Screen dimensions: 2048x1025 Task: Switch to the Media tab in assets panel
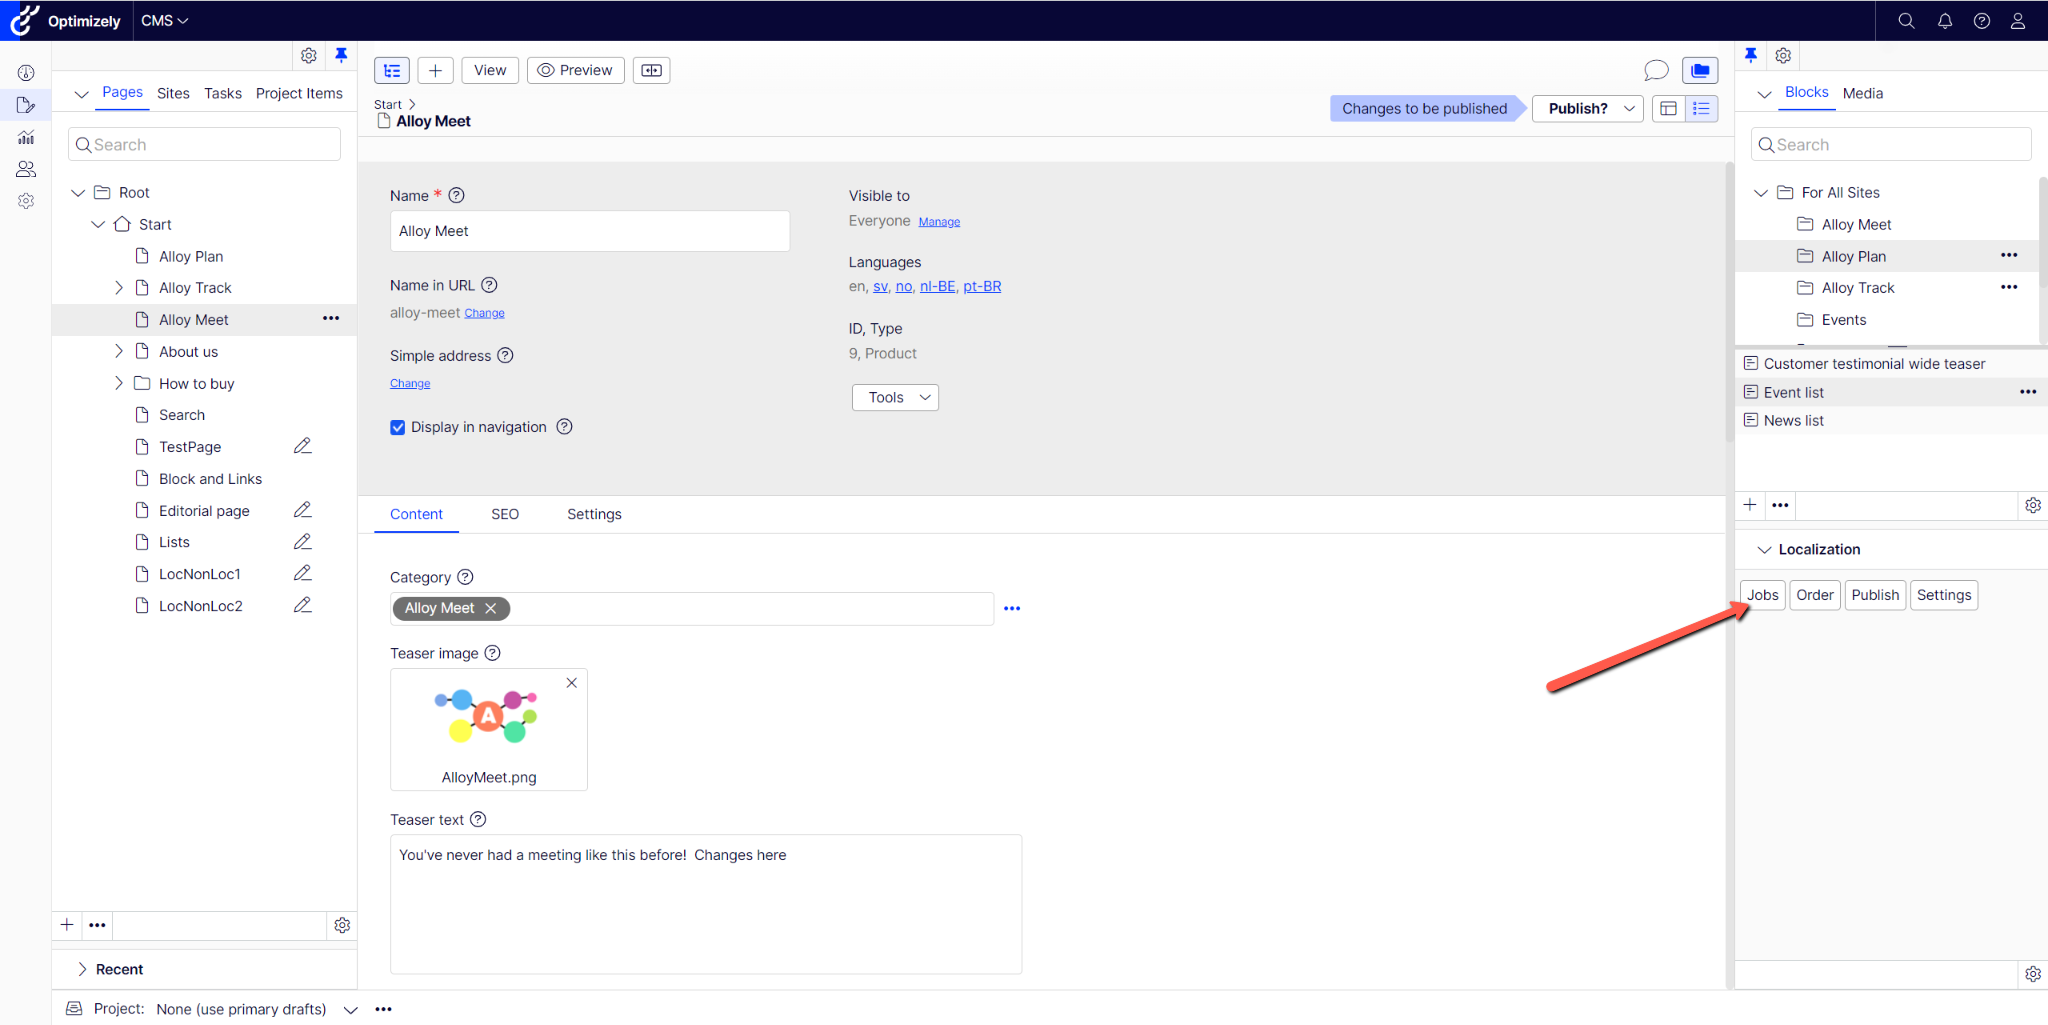1861,93
